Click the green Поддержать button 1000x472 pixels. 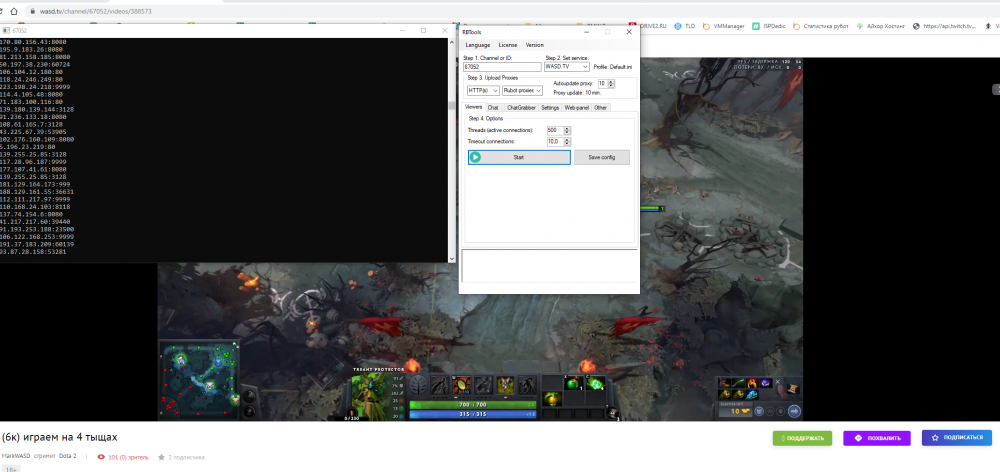[x=802, y=438]
